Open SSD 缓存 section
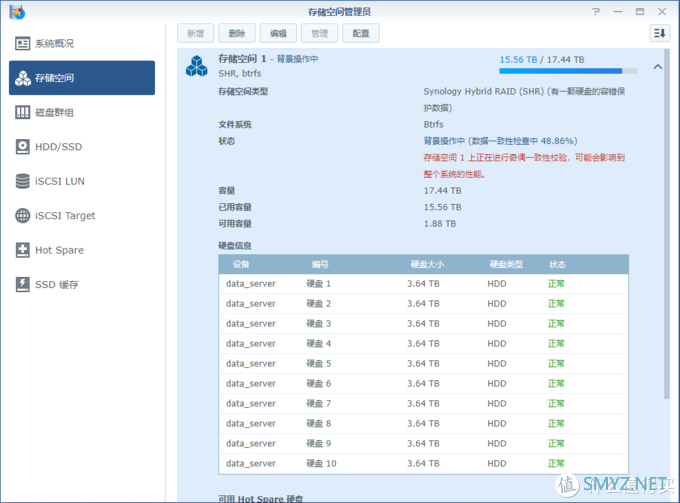This screenshot has height=503, width=680. click(x=82, y=284)
